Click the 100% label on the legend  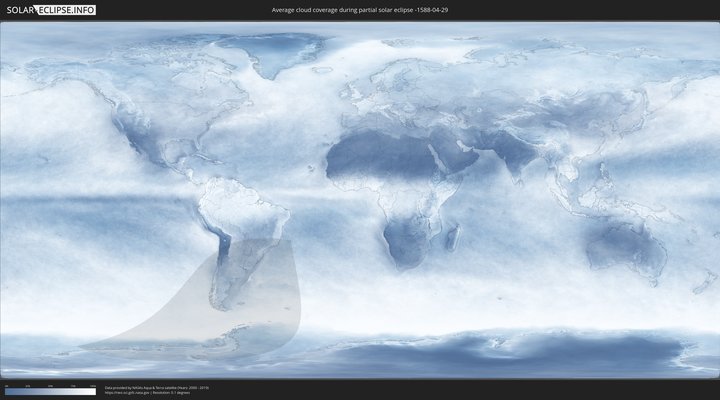point(93,386)
